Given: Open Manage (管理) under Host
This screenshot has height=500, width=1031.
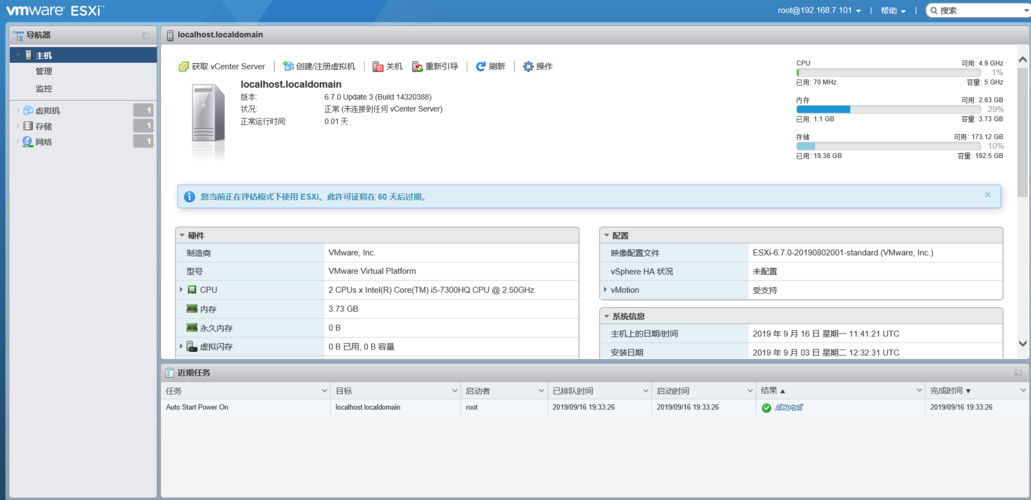Looking at the screenshot, I should pyautogui.click(x=44, y=72).
